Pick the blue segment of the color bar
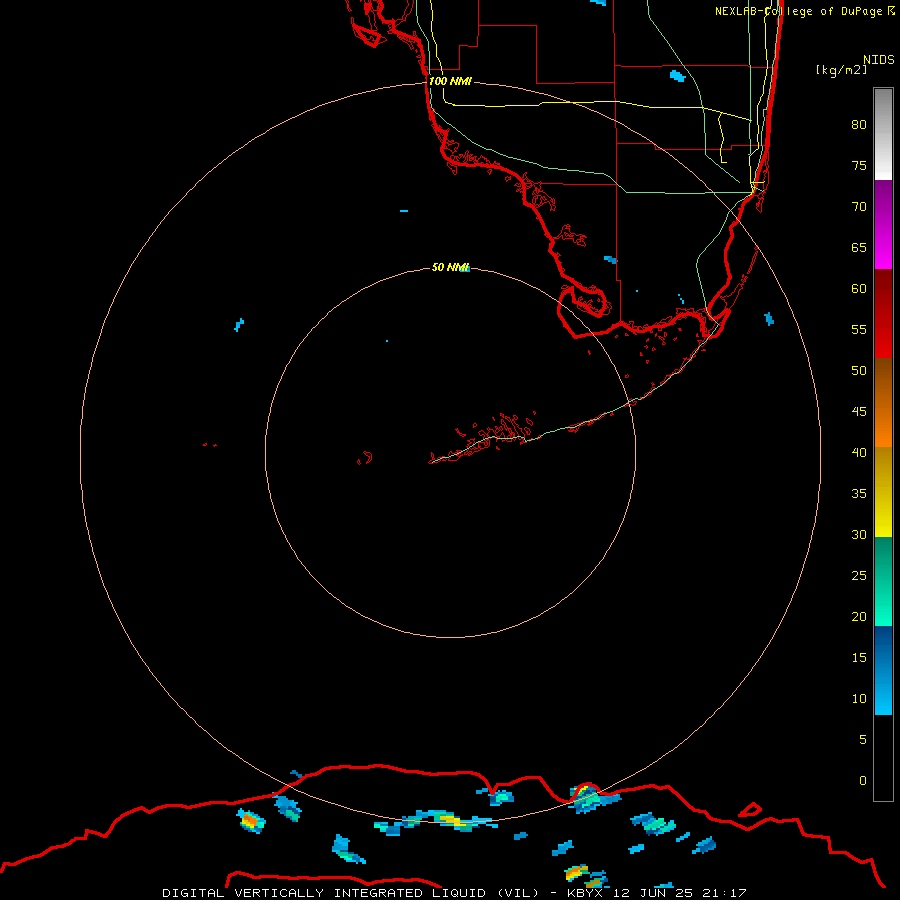 883,670
